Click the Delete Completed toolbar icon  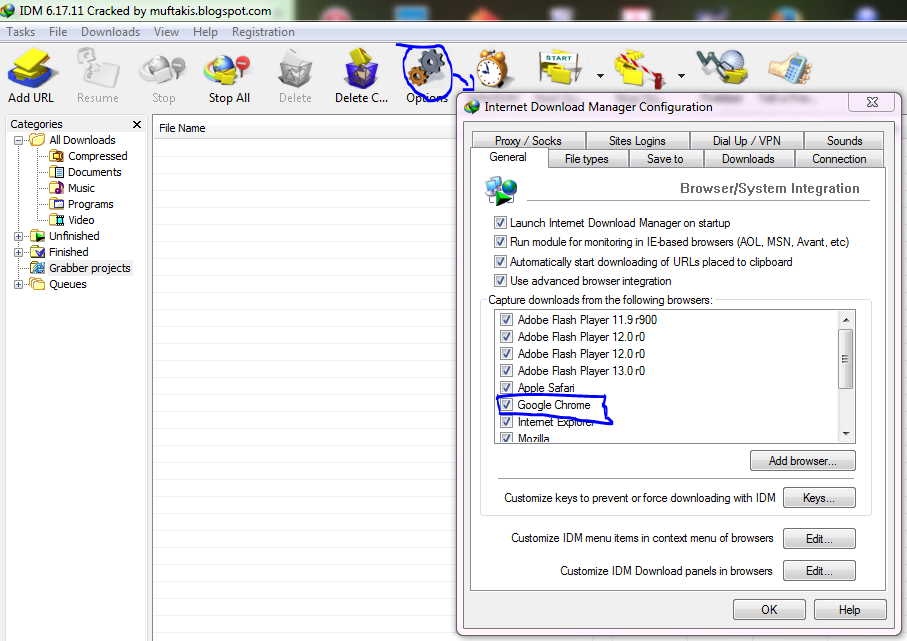pos(361,69)
